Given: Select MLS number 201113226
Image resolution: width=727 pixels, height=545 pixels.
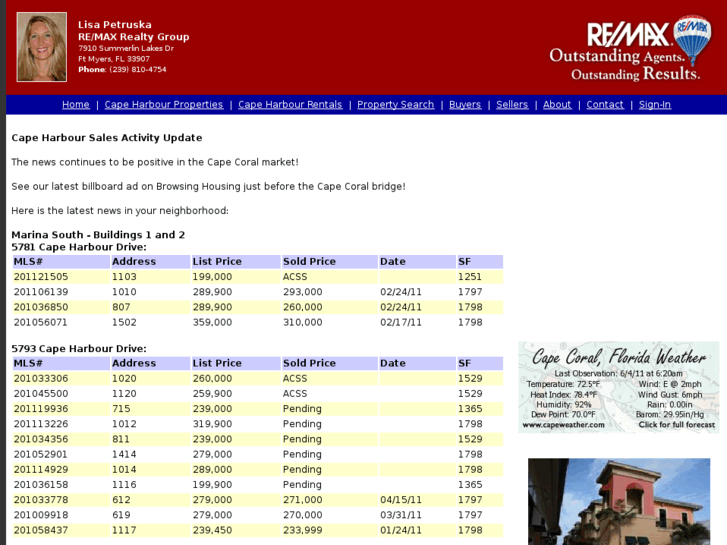Looking at the screenshot, I should (41, 424).
